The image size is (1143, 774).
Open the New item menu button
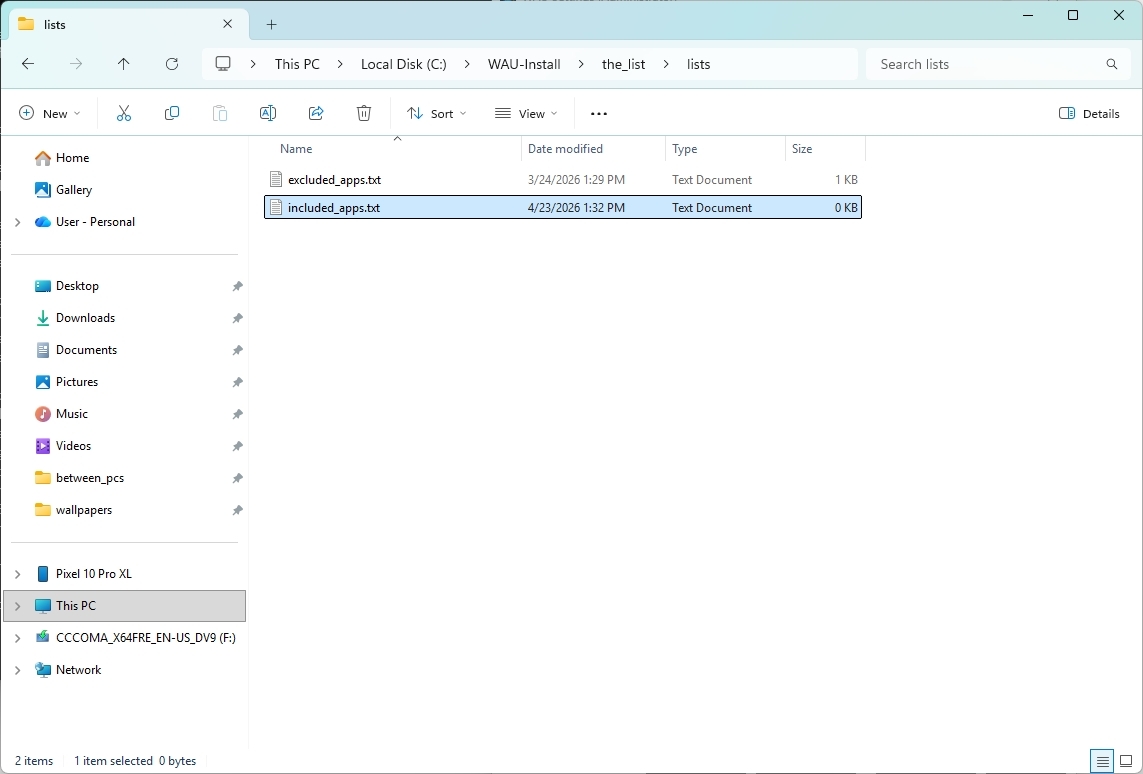[50, 113]
